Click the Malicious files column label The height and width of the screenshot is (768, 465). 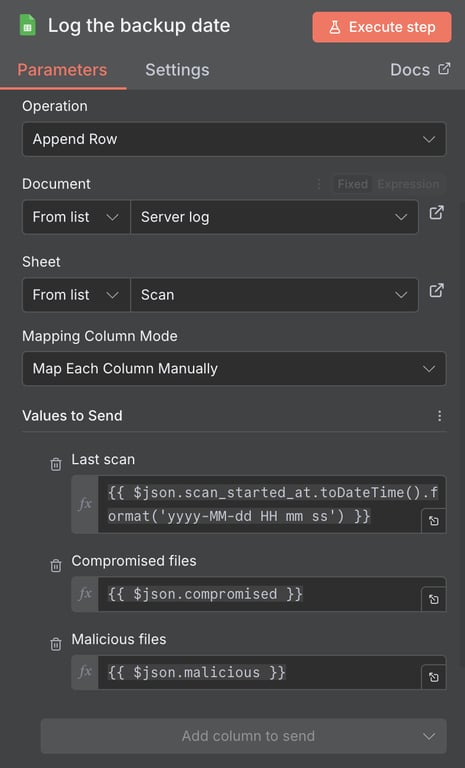click(x=119, y=639)
